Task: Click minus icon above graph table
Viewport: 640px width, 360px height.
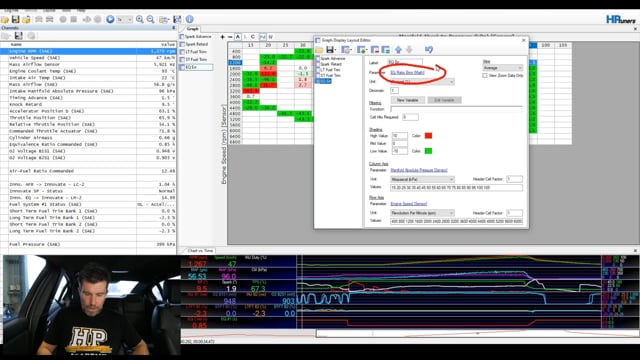Action: point(230,37)
